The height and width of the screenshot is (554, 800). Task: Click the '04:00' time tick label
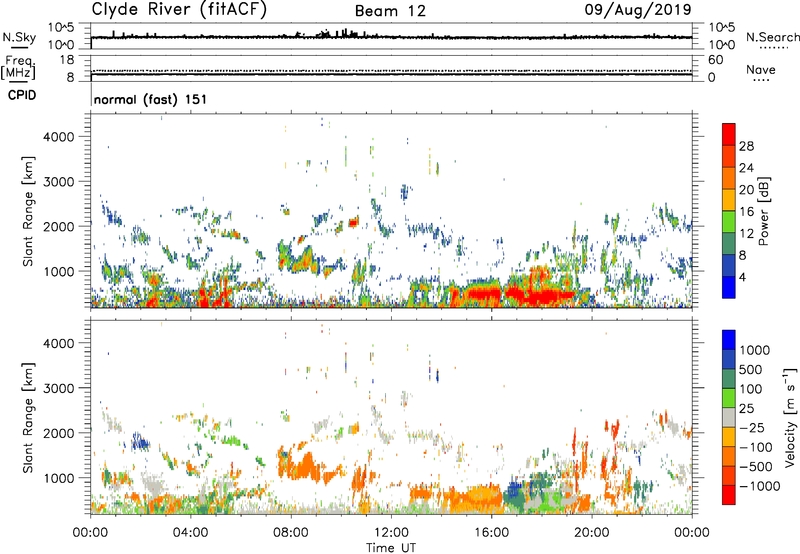click(190, 533)
